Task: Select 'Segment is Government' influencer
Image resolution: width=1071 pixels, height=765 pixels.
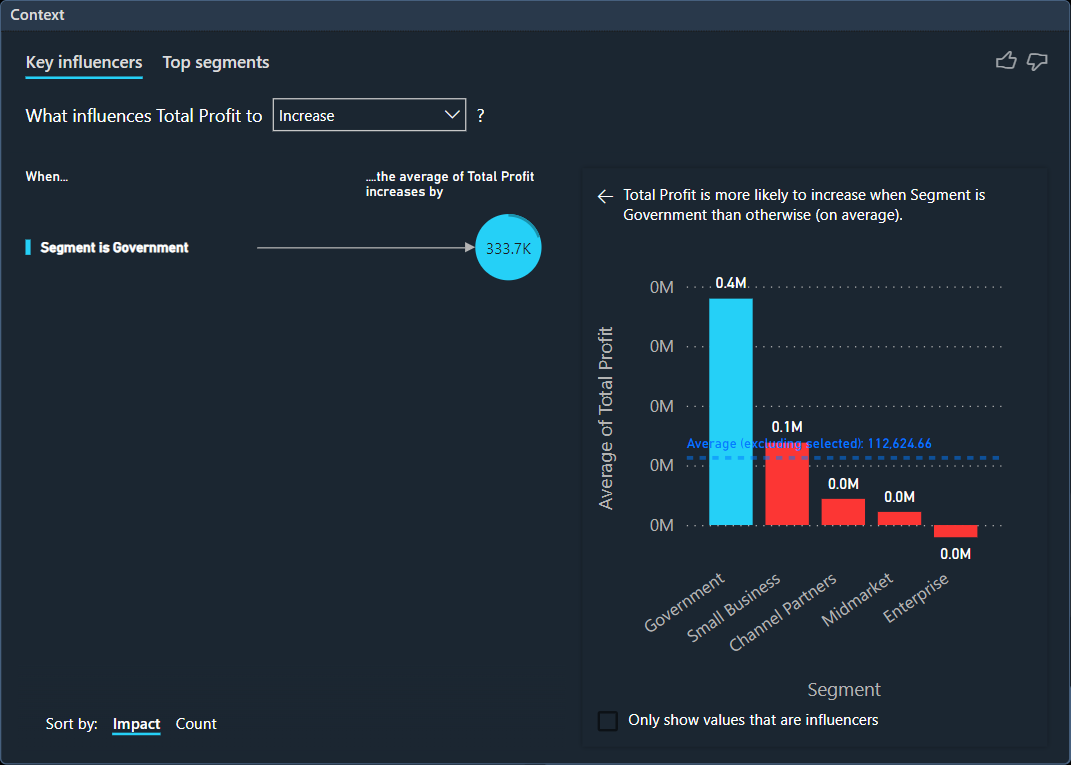Action: (114, 248)
